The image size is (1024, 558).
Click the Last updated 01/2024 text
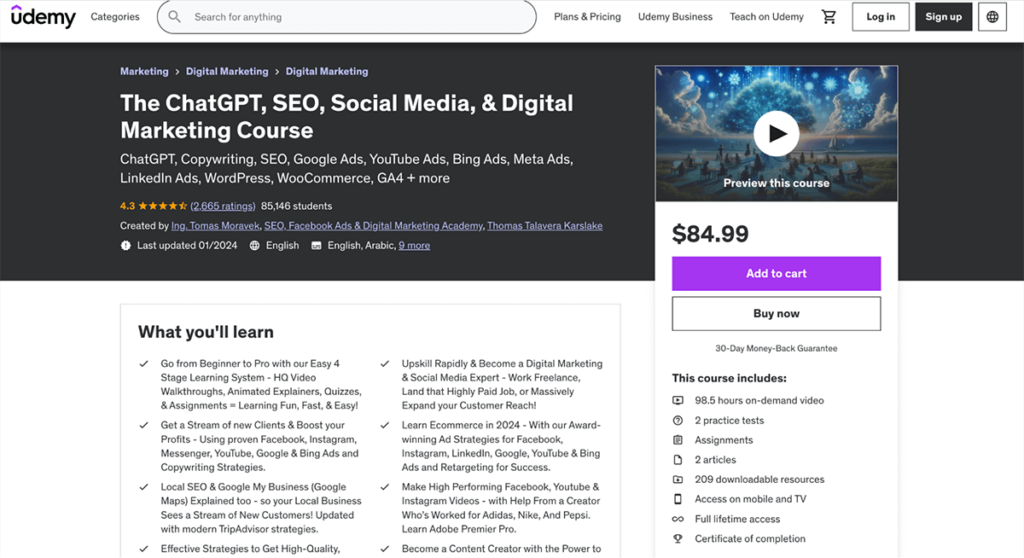[x=187, y=245]
